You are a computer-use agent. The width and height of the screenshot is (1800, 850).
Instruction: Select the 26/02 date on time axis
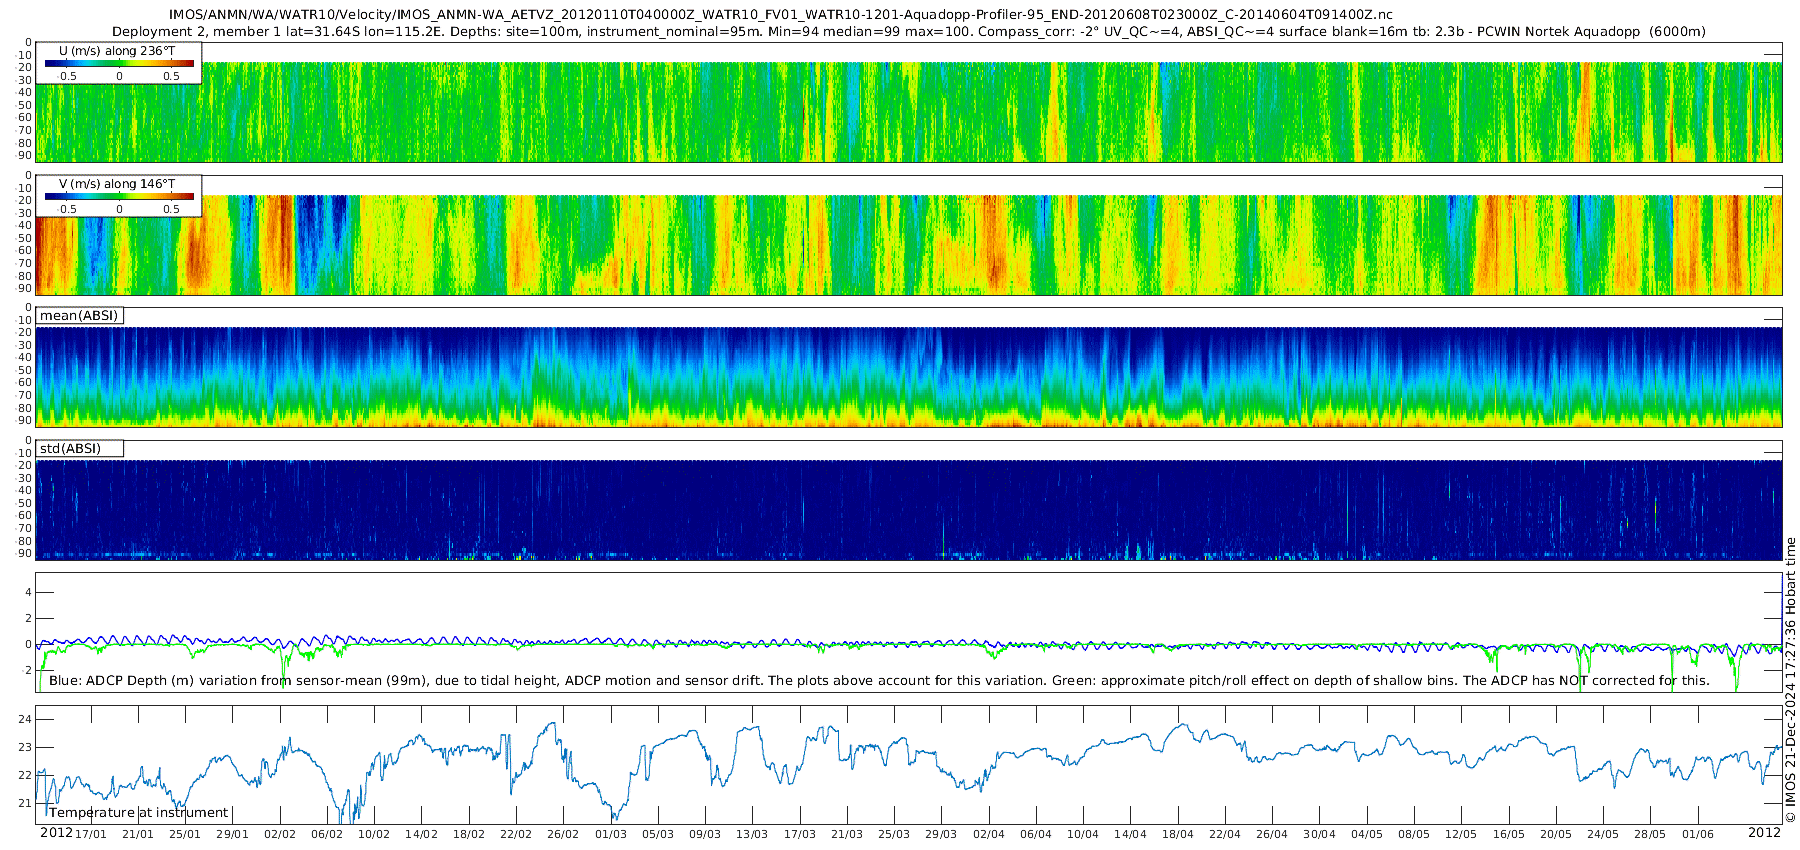point(563,834)
